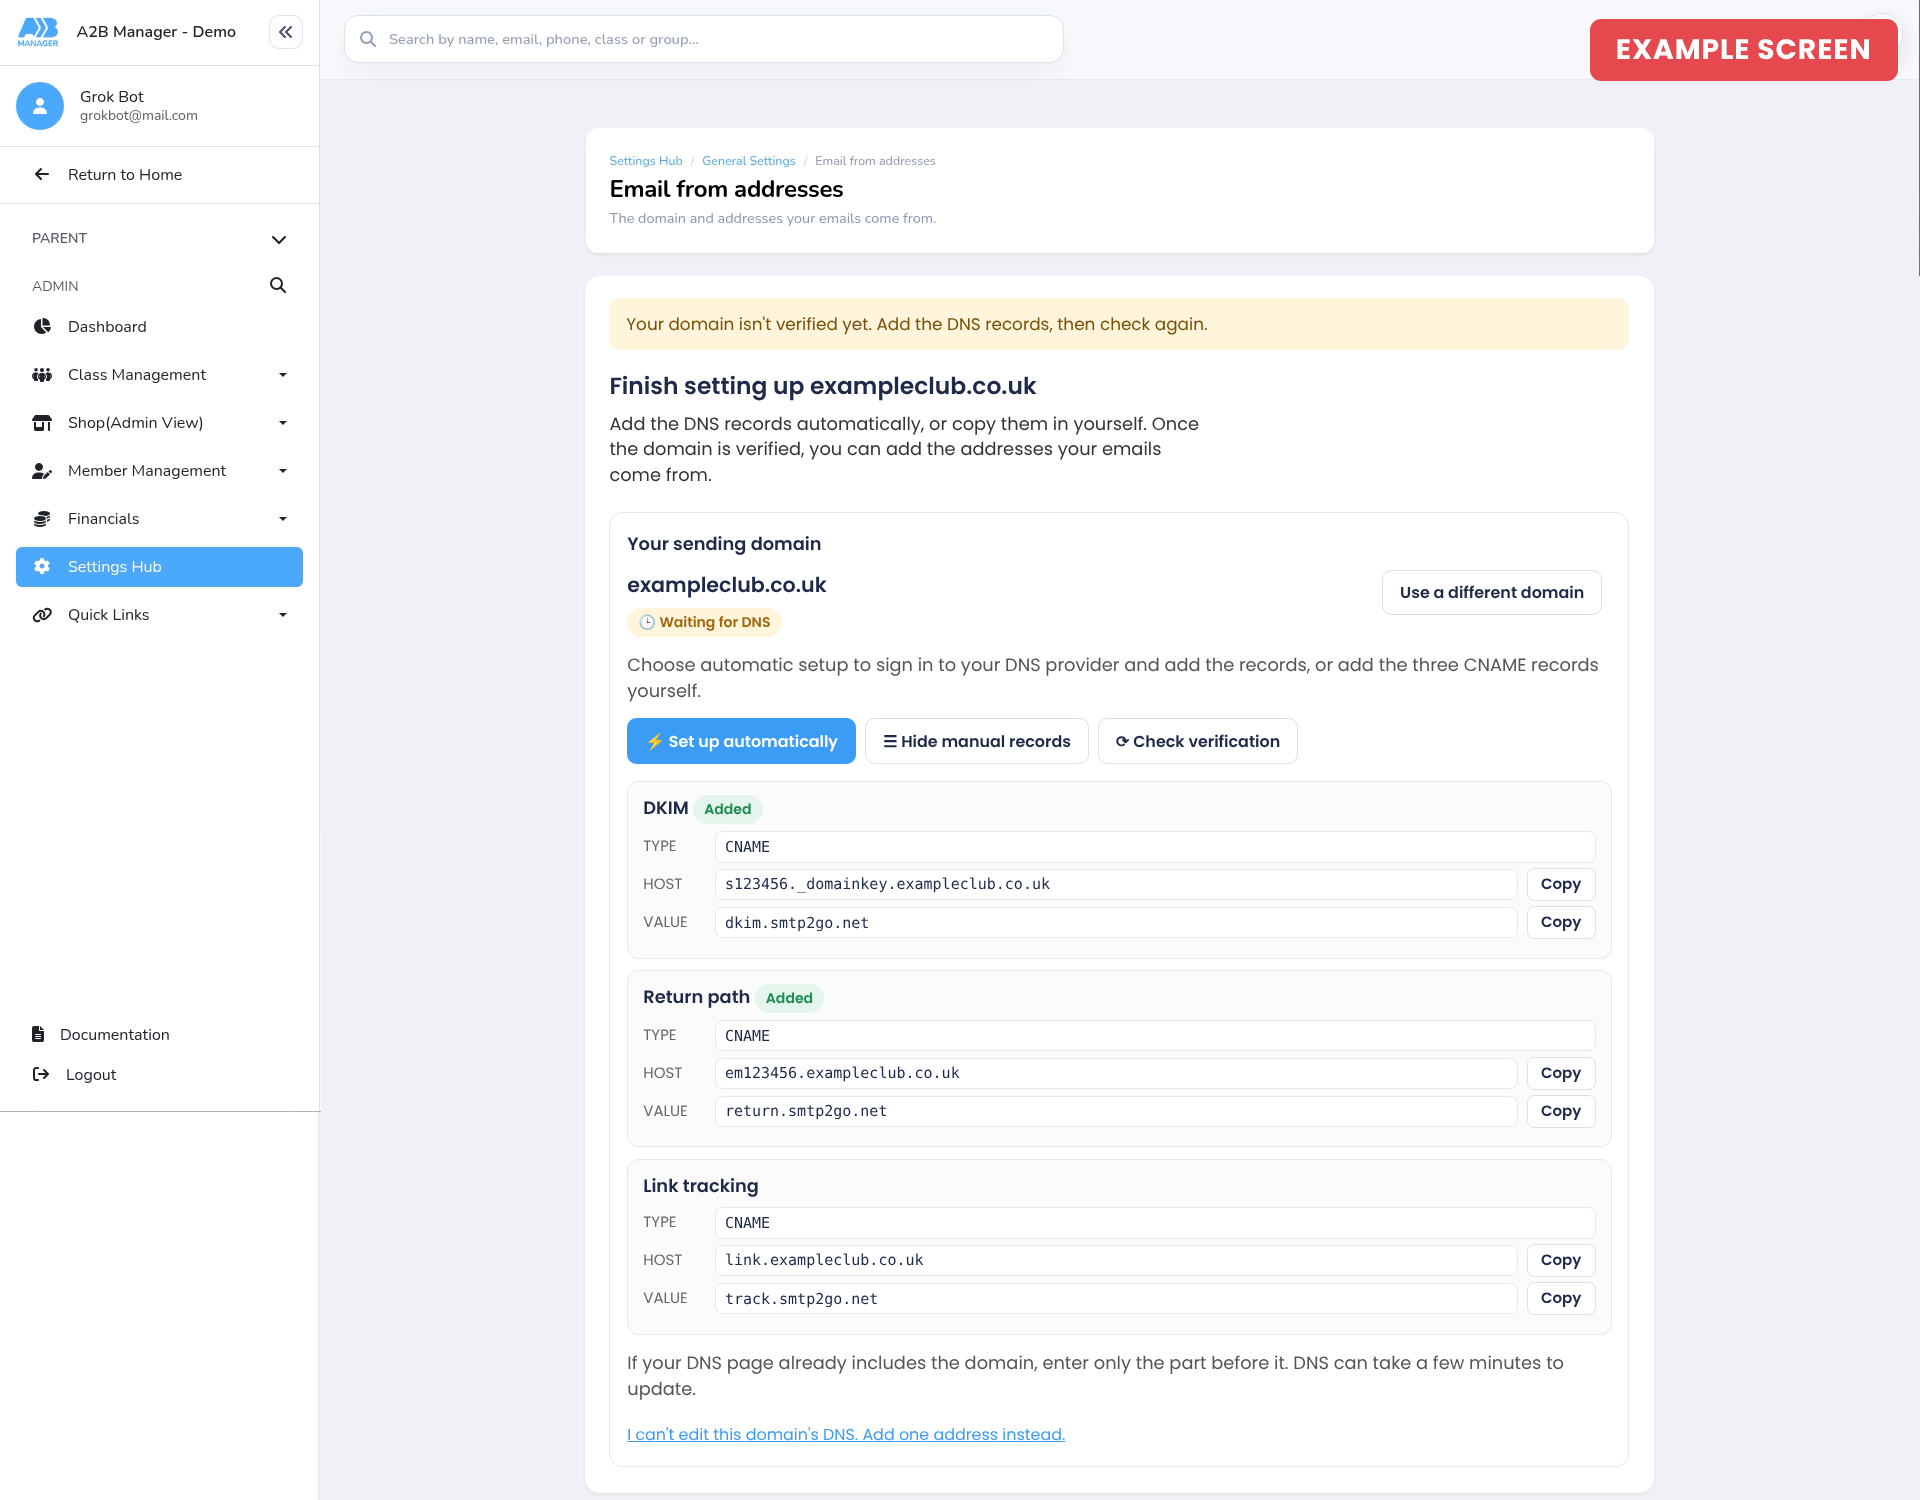Copy link.exampleclub.co.uk host
Screen dimensions: 1920x1500
tap(1560, 1260)
